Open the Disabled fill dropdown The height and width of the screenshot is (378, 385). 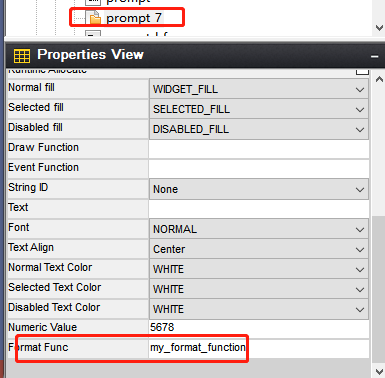[x=259, y=129]
